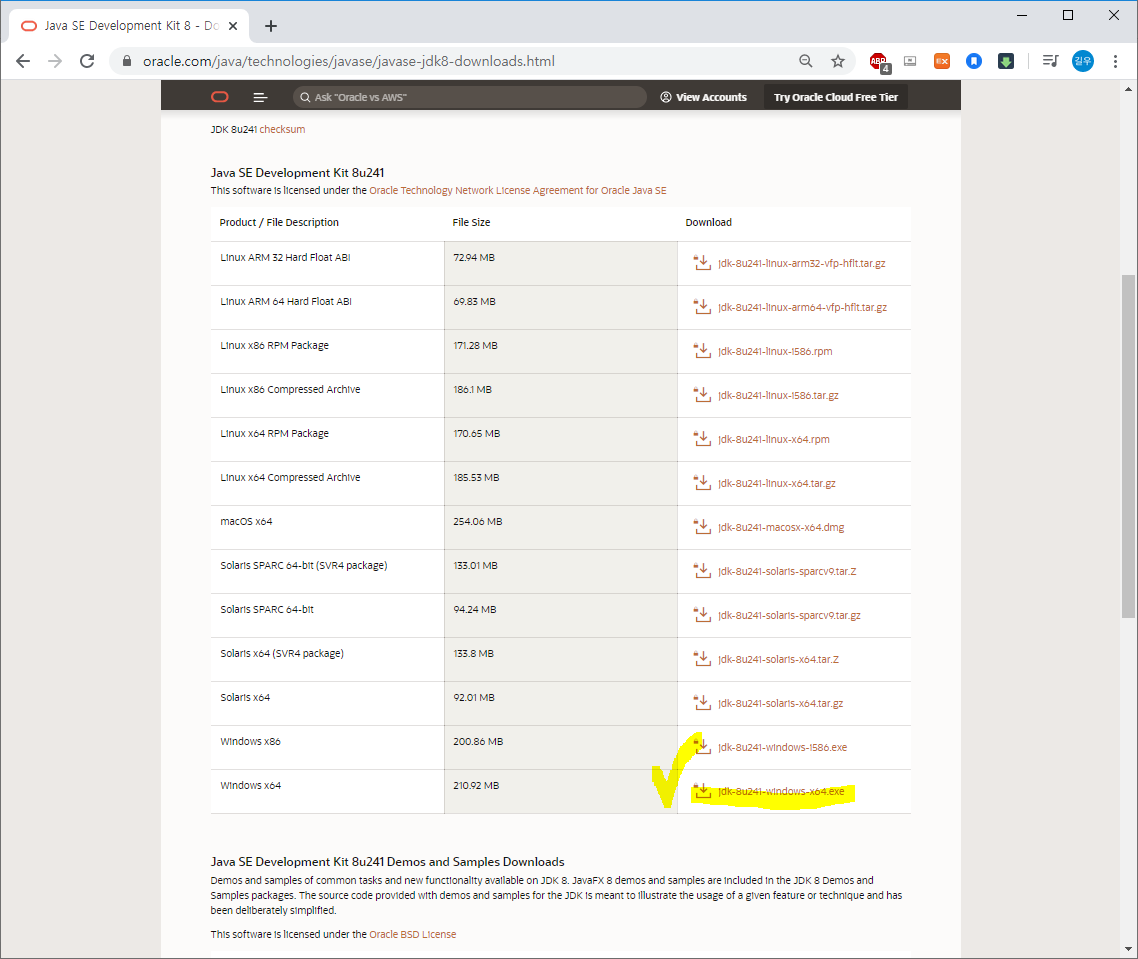Click the browser forward arrow
The width and height of the screenshot is (1138, 959).
55,61
